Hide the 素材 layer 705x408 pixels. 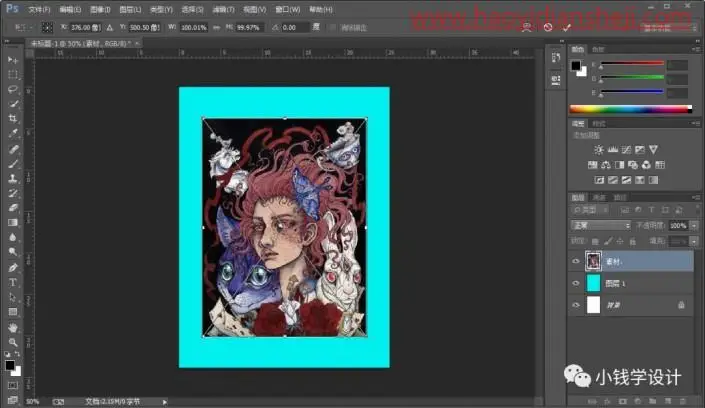576,261
